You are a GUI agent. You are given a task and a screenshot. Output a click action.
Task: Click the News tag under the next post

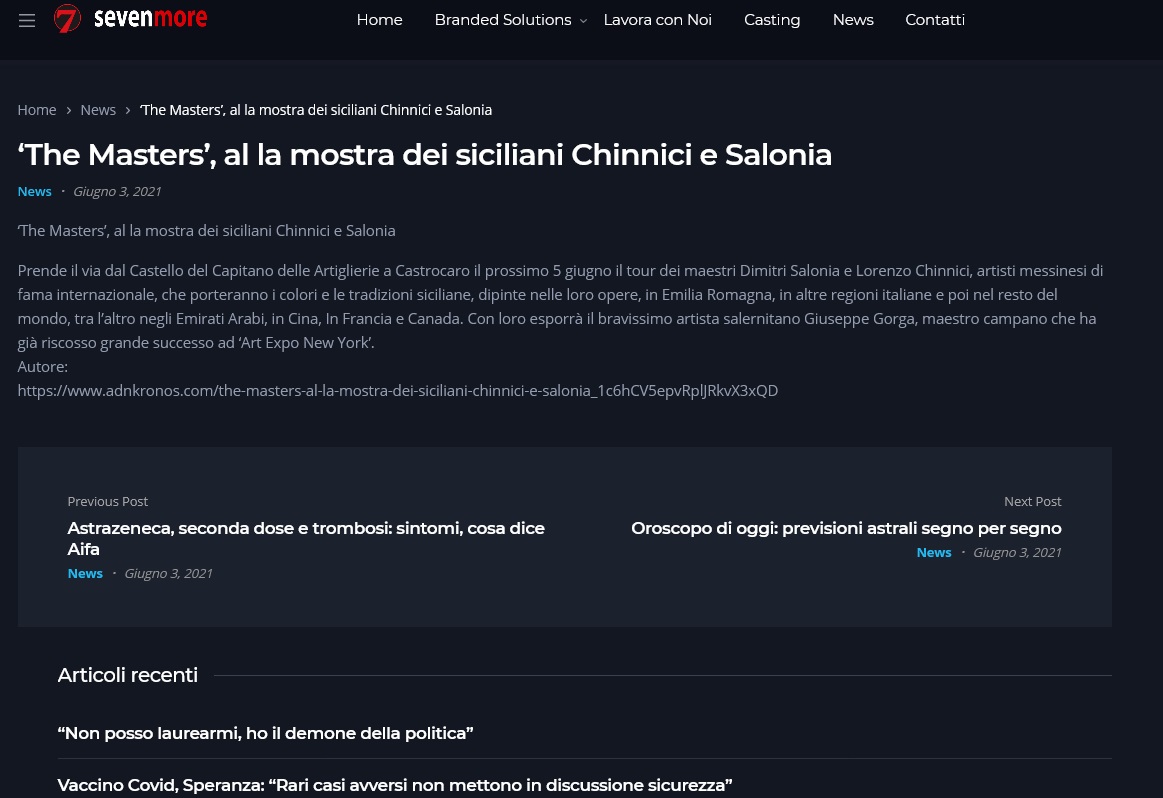(933, 552)
